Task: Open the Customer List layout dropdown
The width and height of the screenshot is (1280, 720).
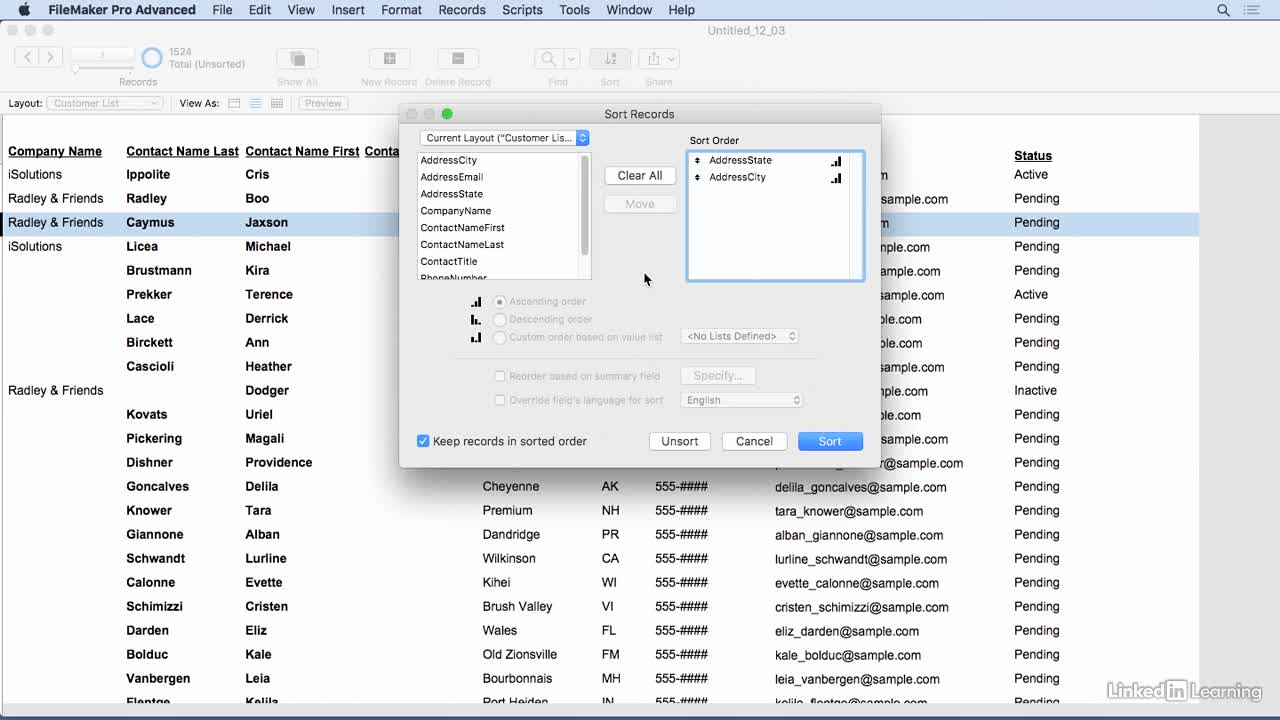Action: [104, 103]
